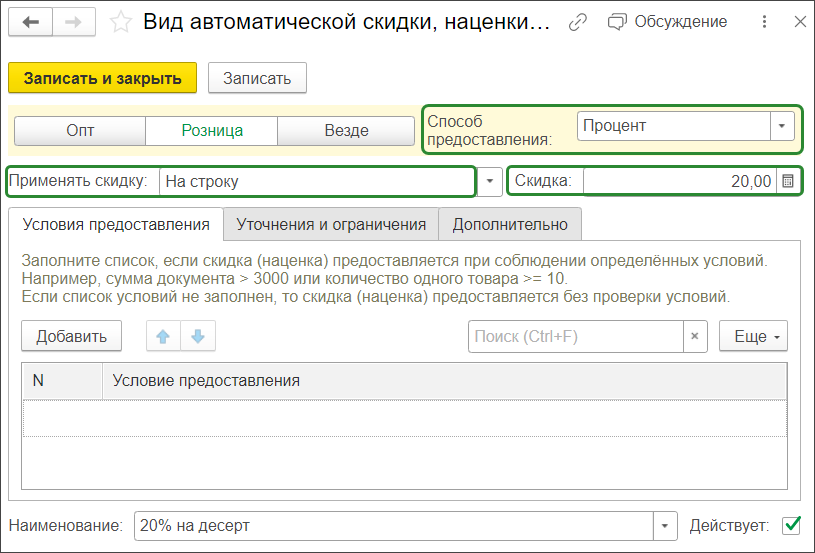
Task: Click the Скидка amount field 20,00
Action: (x=680, y=181)
